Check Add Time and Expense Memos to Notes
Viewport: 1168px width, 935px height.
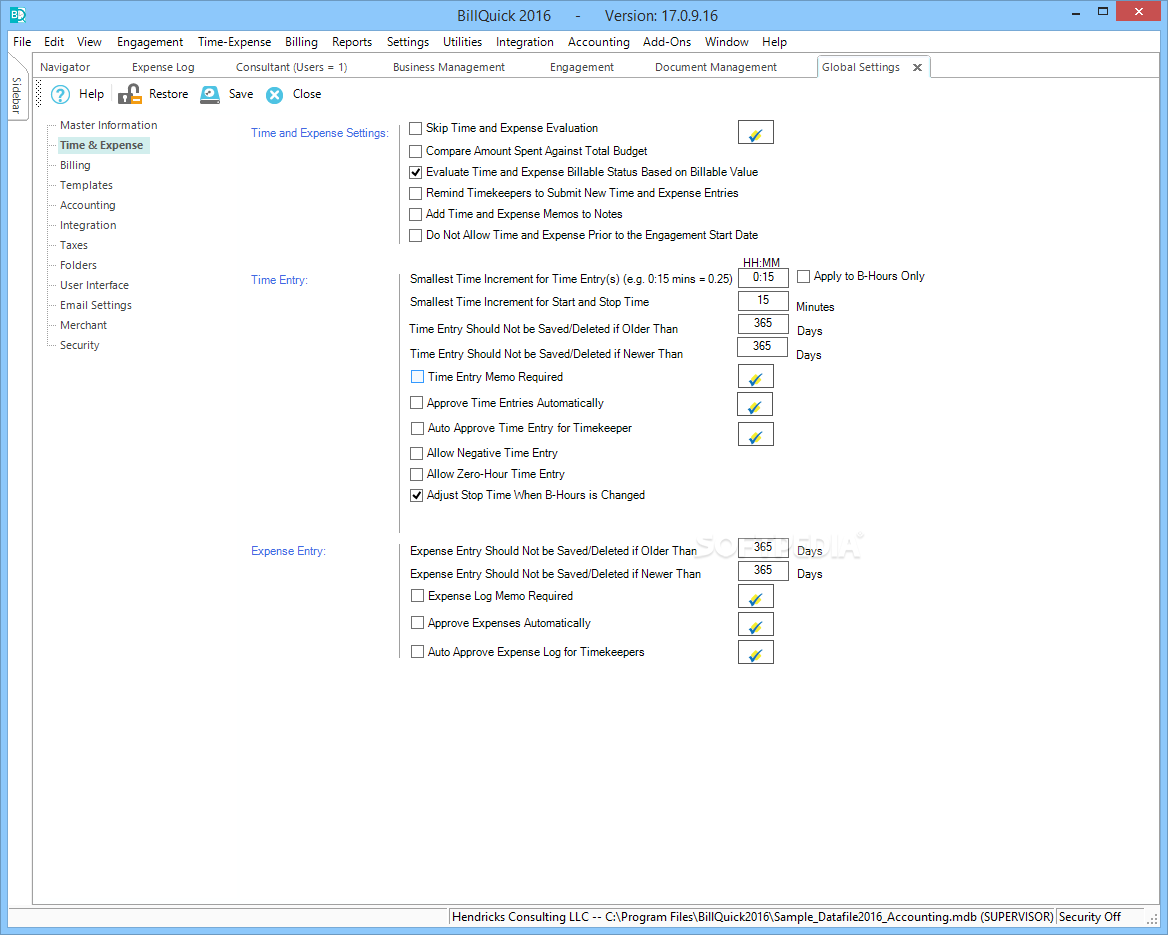416,215
